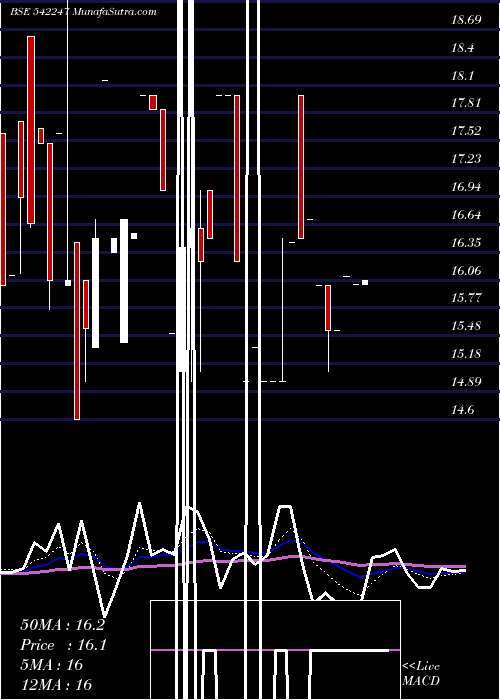Viewport: 500px width, 700px height.
Task: Click the 12MA : 16 readout
Action: [56, 684]
